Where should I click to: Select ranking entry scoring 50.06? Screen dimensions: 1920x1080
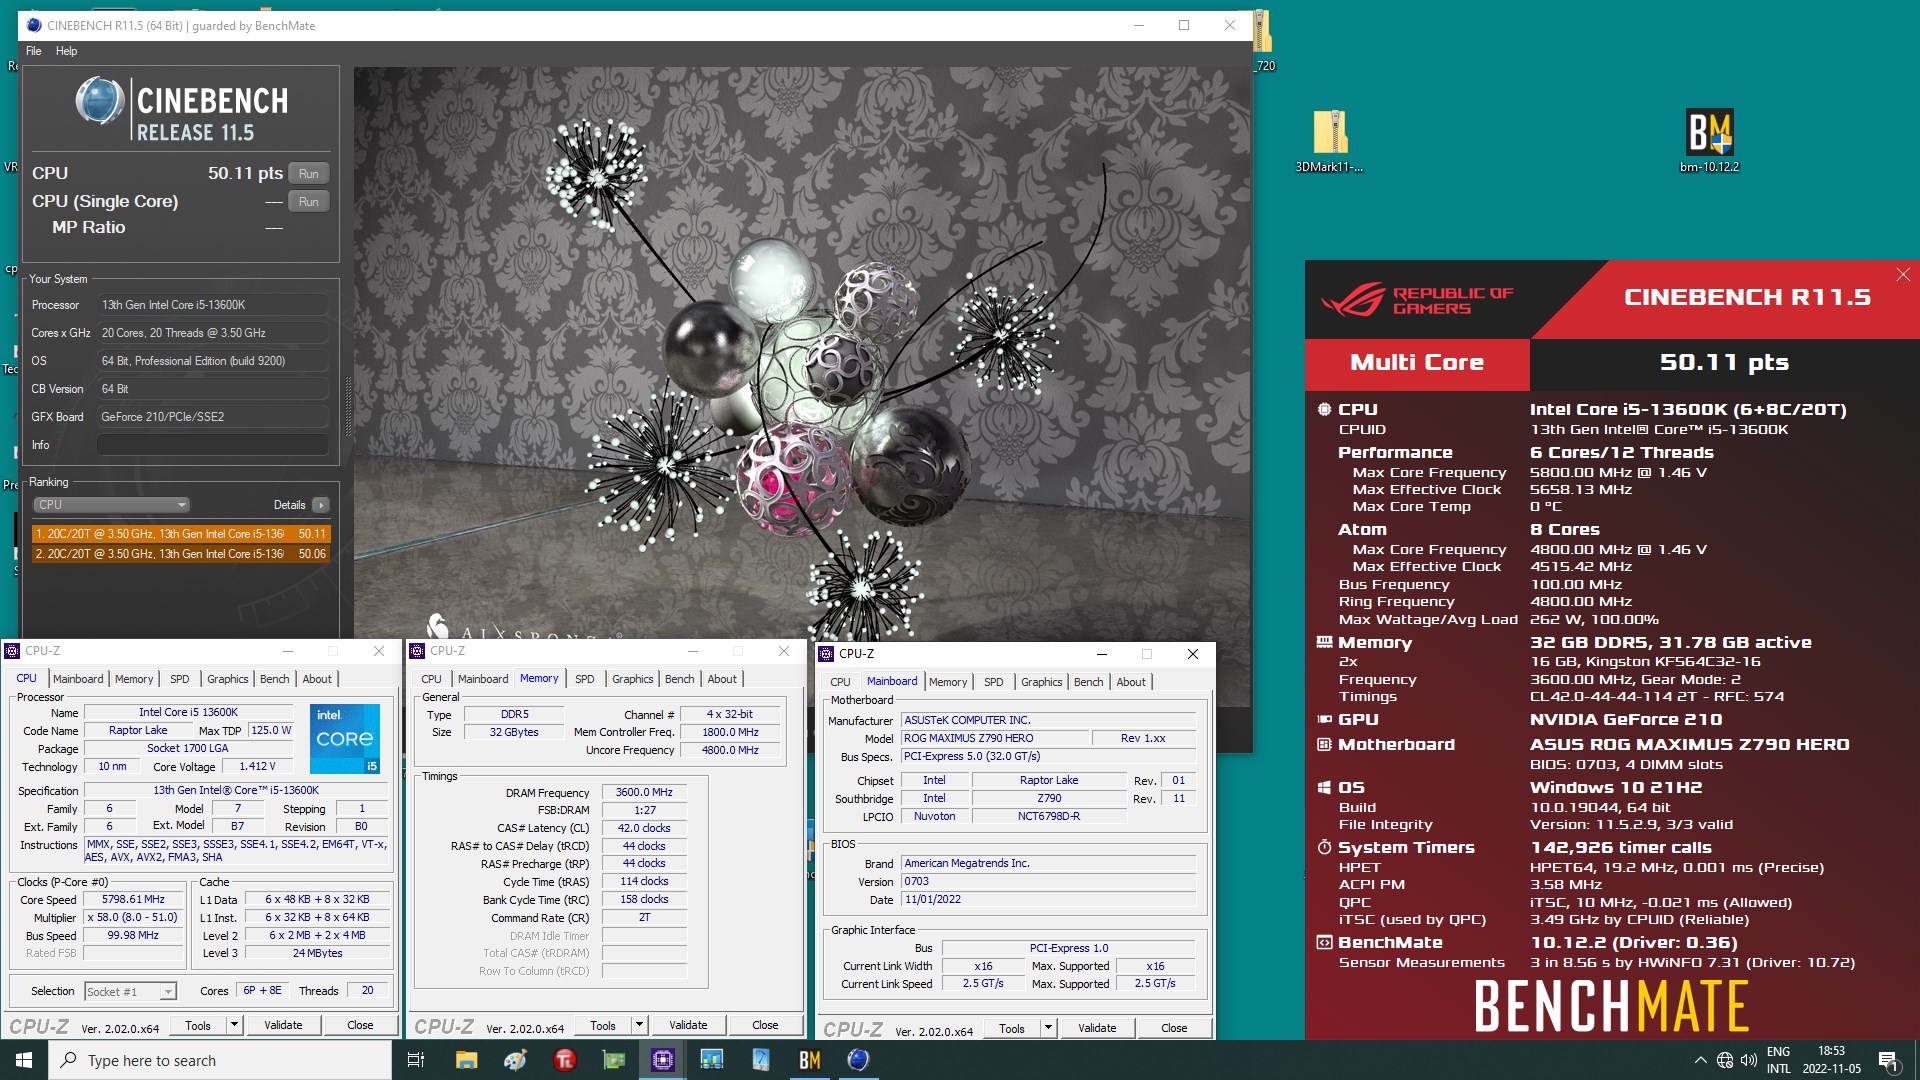tap(181, 554)
